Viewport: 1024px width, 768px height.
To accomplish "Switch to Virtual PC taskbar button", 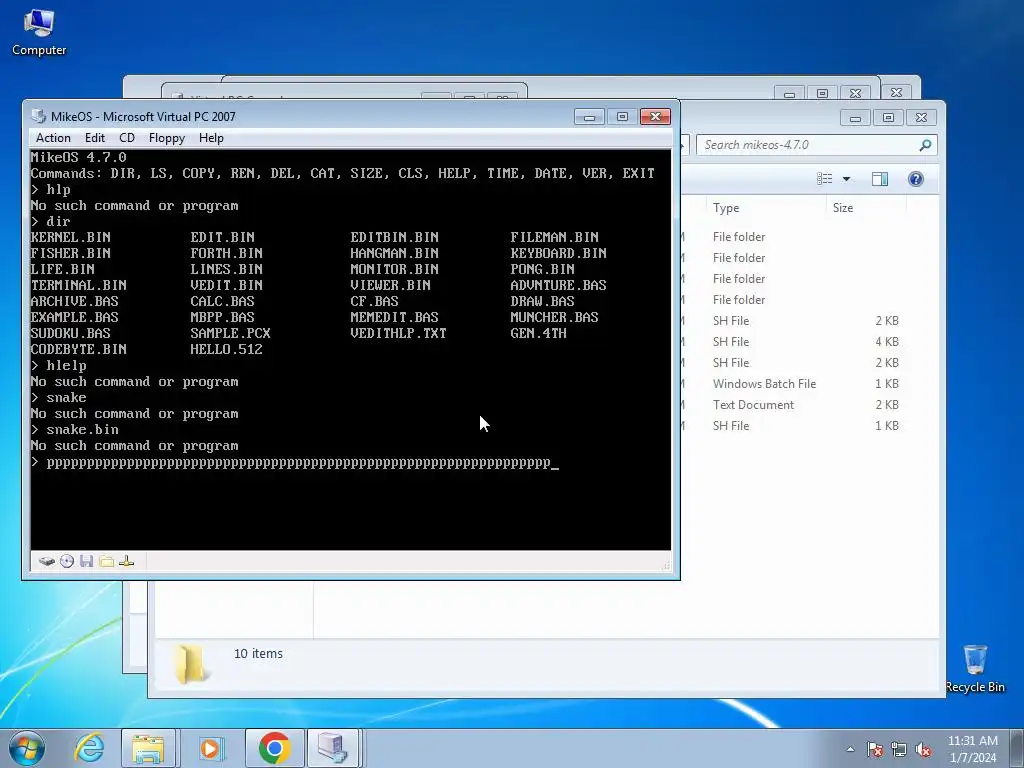I will 333,748.
